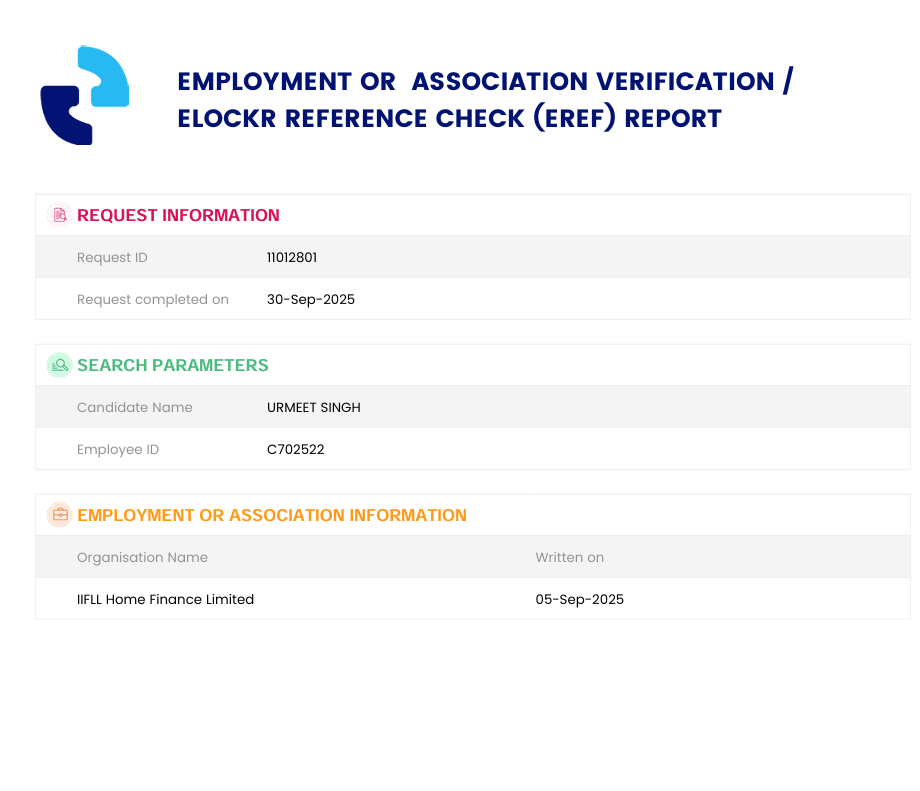Viewport: 920px width, 791px height.
Task: Click the Request ID label
Action: pos(112,258)
